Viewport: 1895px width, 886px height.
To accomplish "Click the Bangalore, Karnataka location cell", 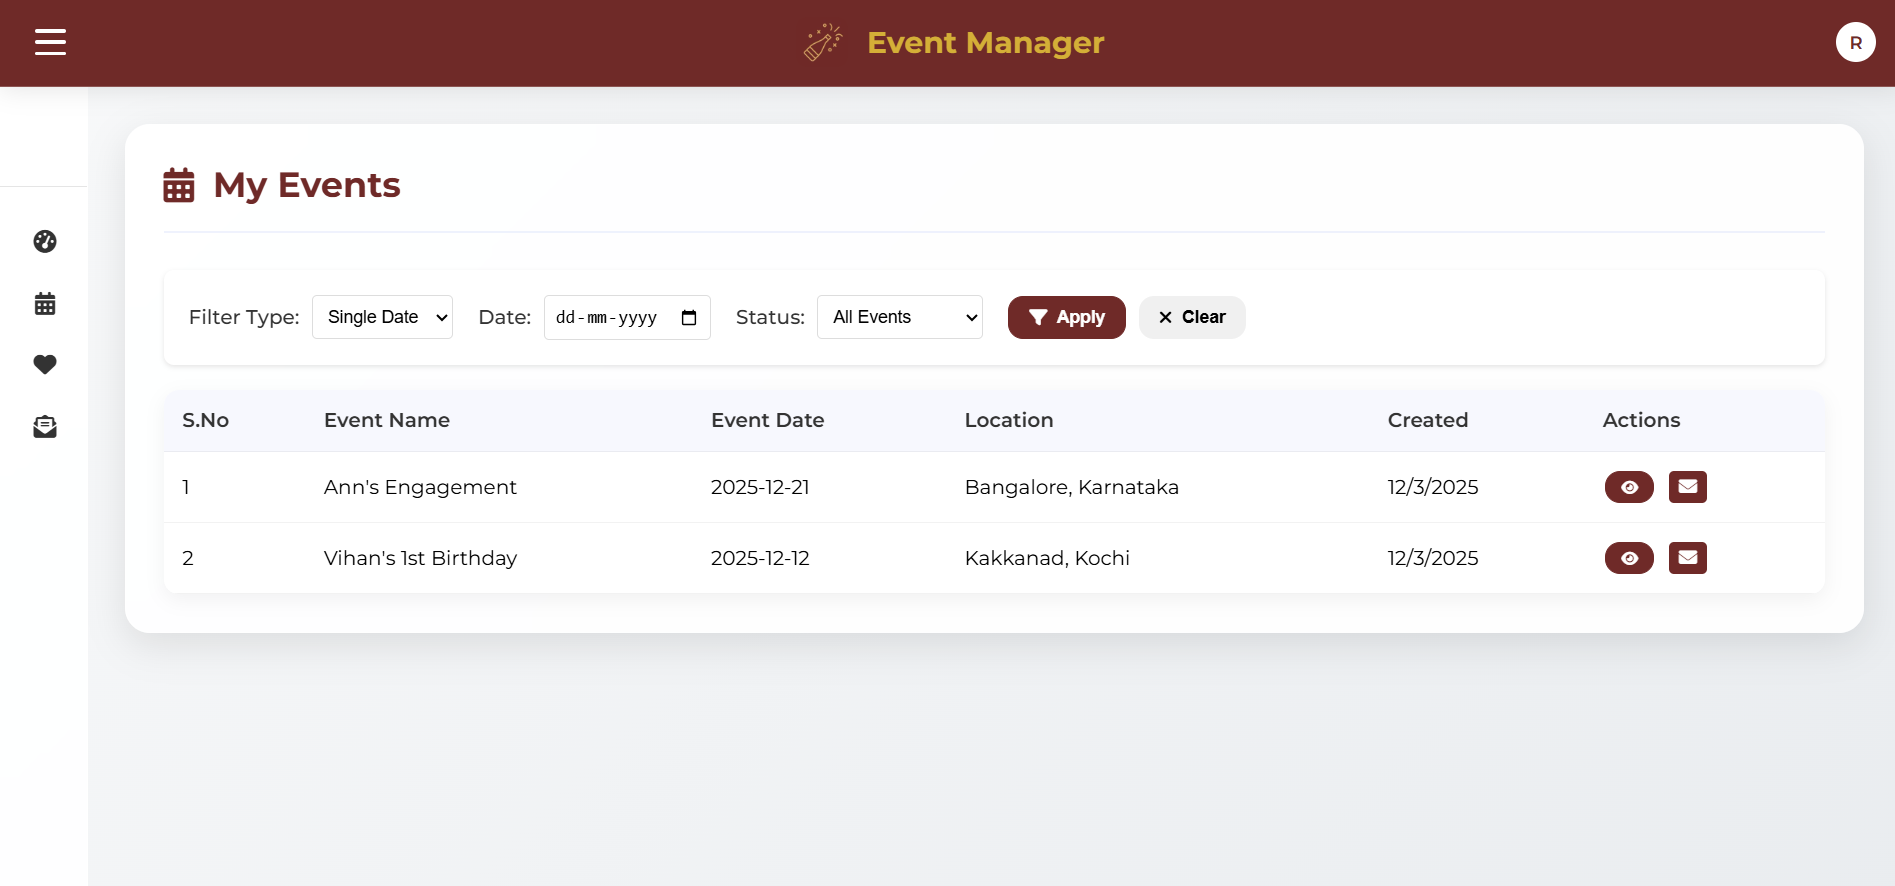I will 1072,487.
